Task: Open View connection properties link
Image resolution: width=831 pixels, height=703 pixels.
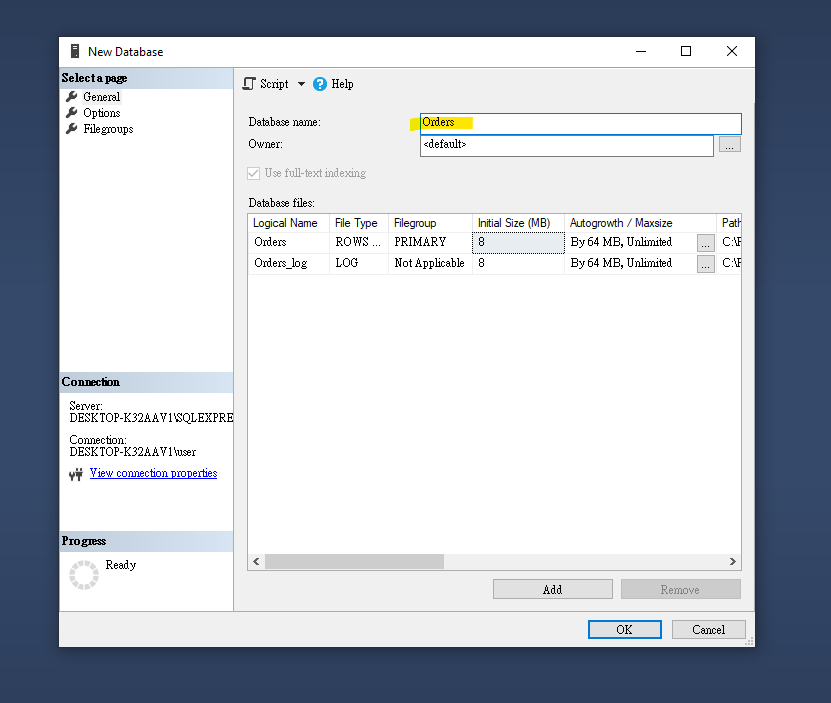Action: (153, 473)
